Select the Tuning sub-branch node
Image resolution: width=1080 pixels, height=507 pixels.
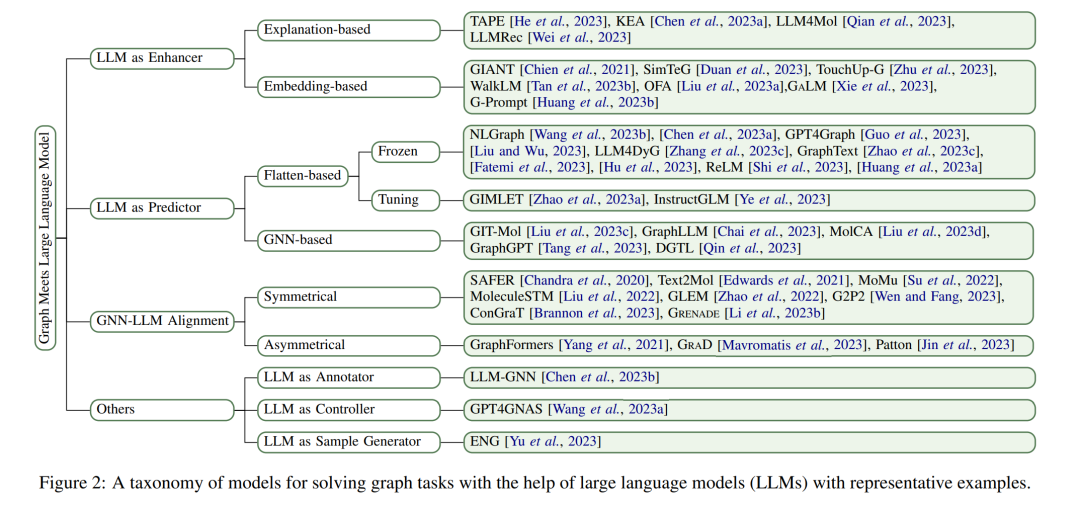click(406, 200)
